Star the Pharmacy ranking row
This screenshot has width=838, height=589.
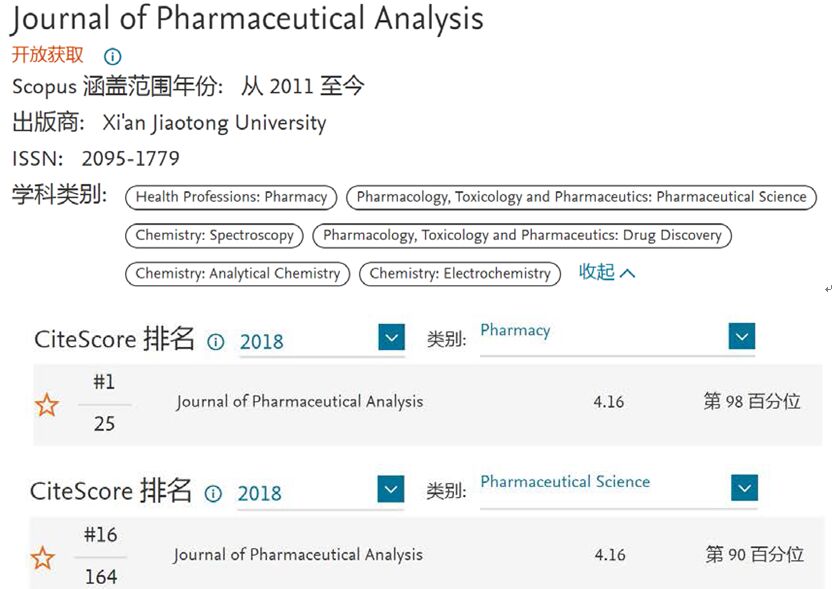(46, 405)
